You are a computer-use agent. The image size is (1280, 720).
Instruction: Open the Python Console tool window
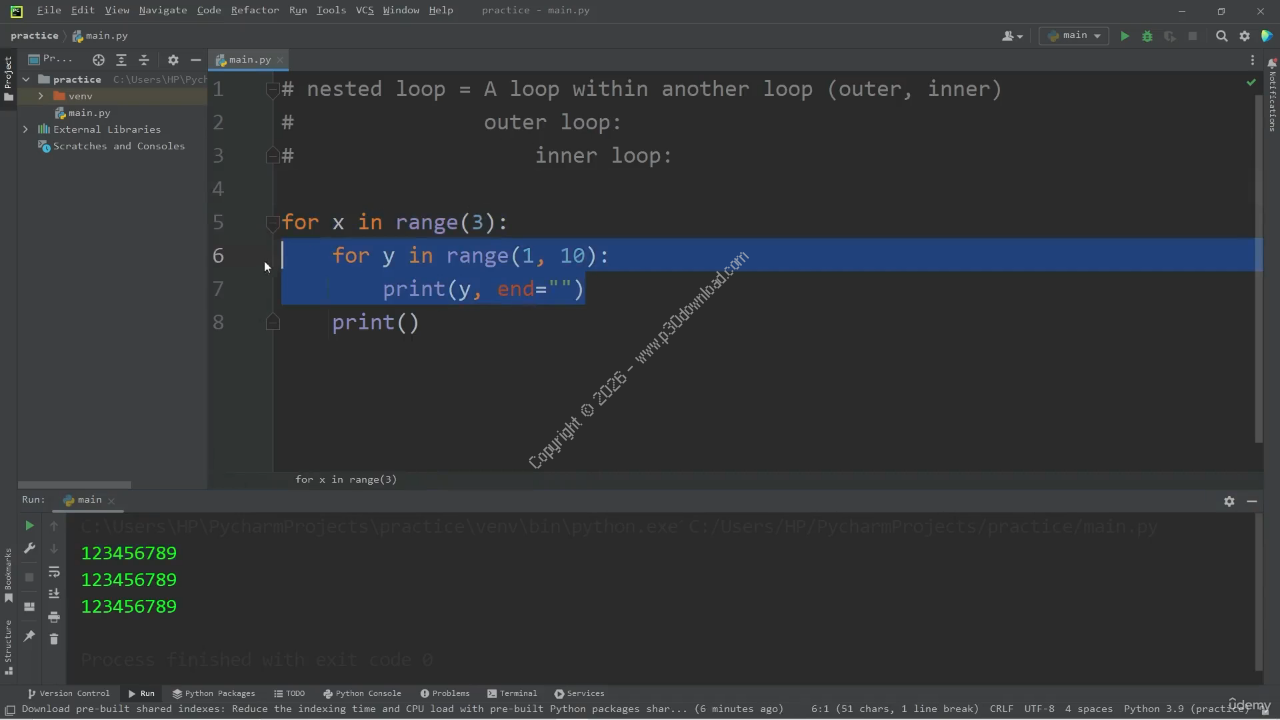coord(362,693)
